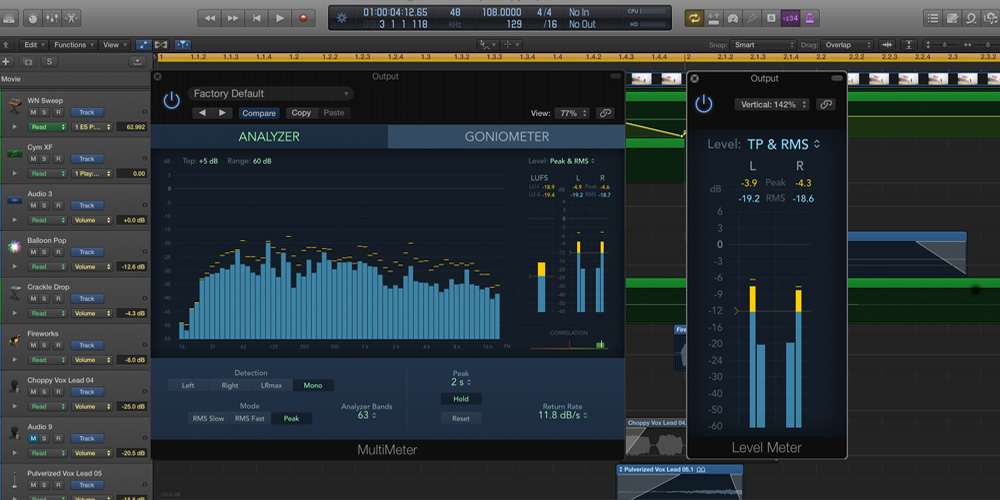Open the View 77% size dropdown

571,113
